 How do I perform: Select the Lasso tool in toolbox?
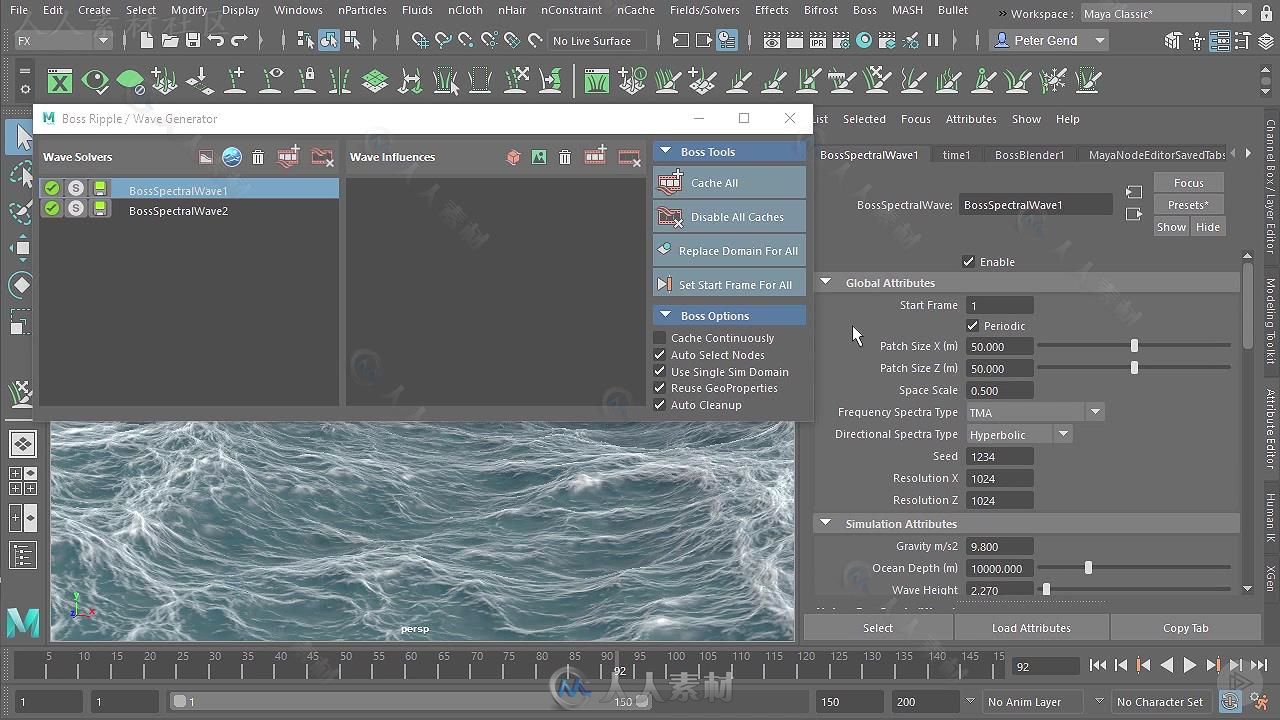tap(22, 175)
